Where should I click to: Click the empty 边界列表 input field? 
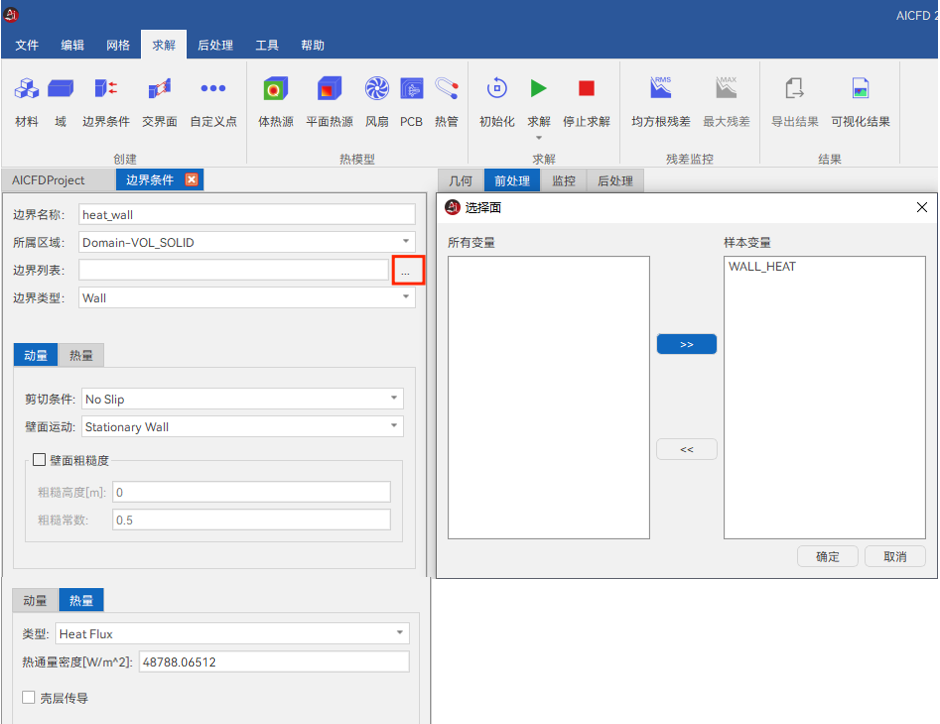click(234, 270)
